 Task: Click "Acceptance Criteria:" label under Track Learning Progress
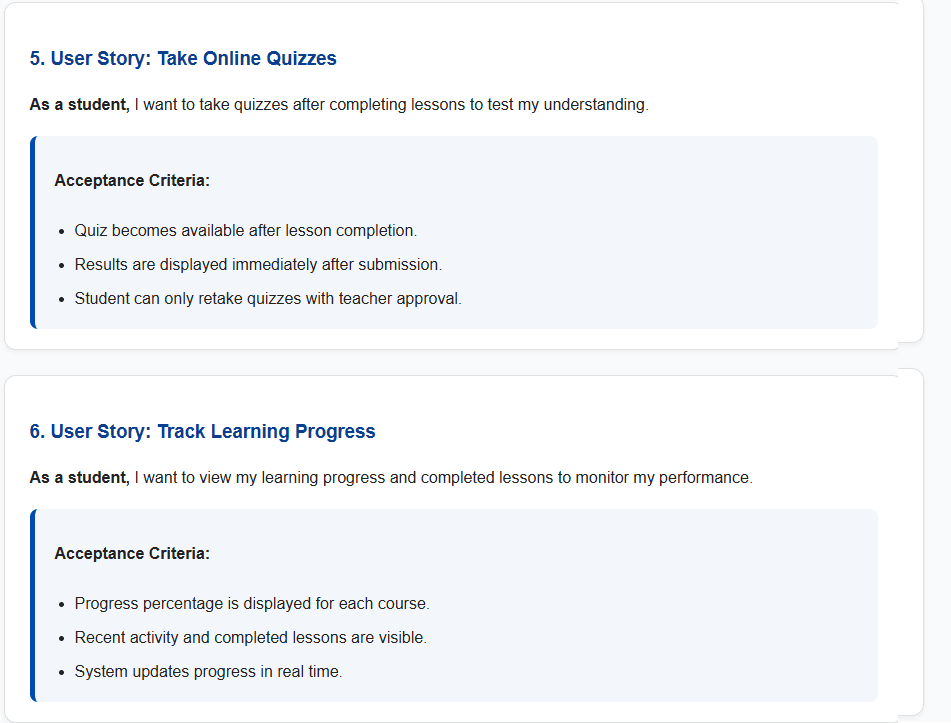(x=132, y=554)
